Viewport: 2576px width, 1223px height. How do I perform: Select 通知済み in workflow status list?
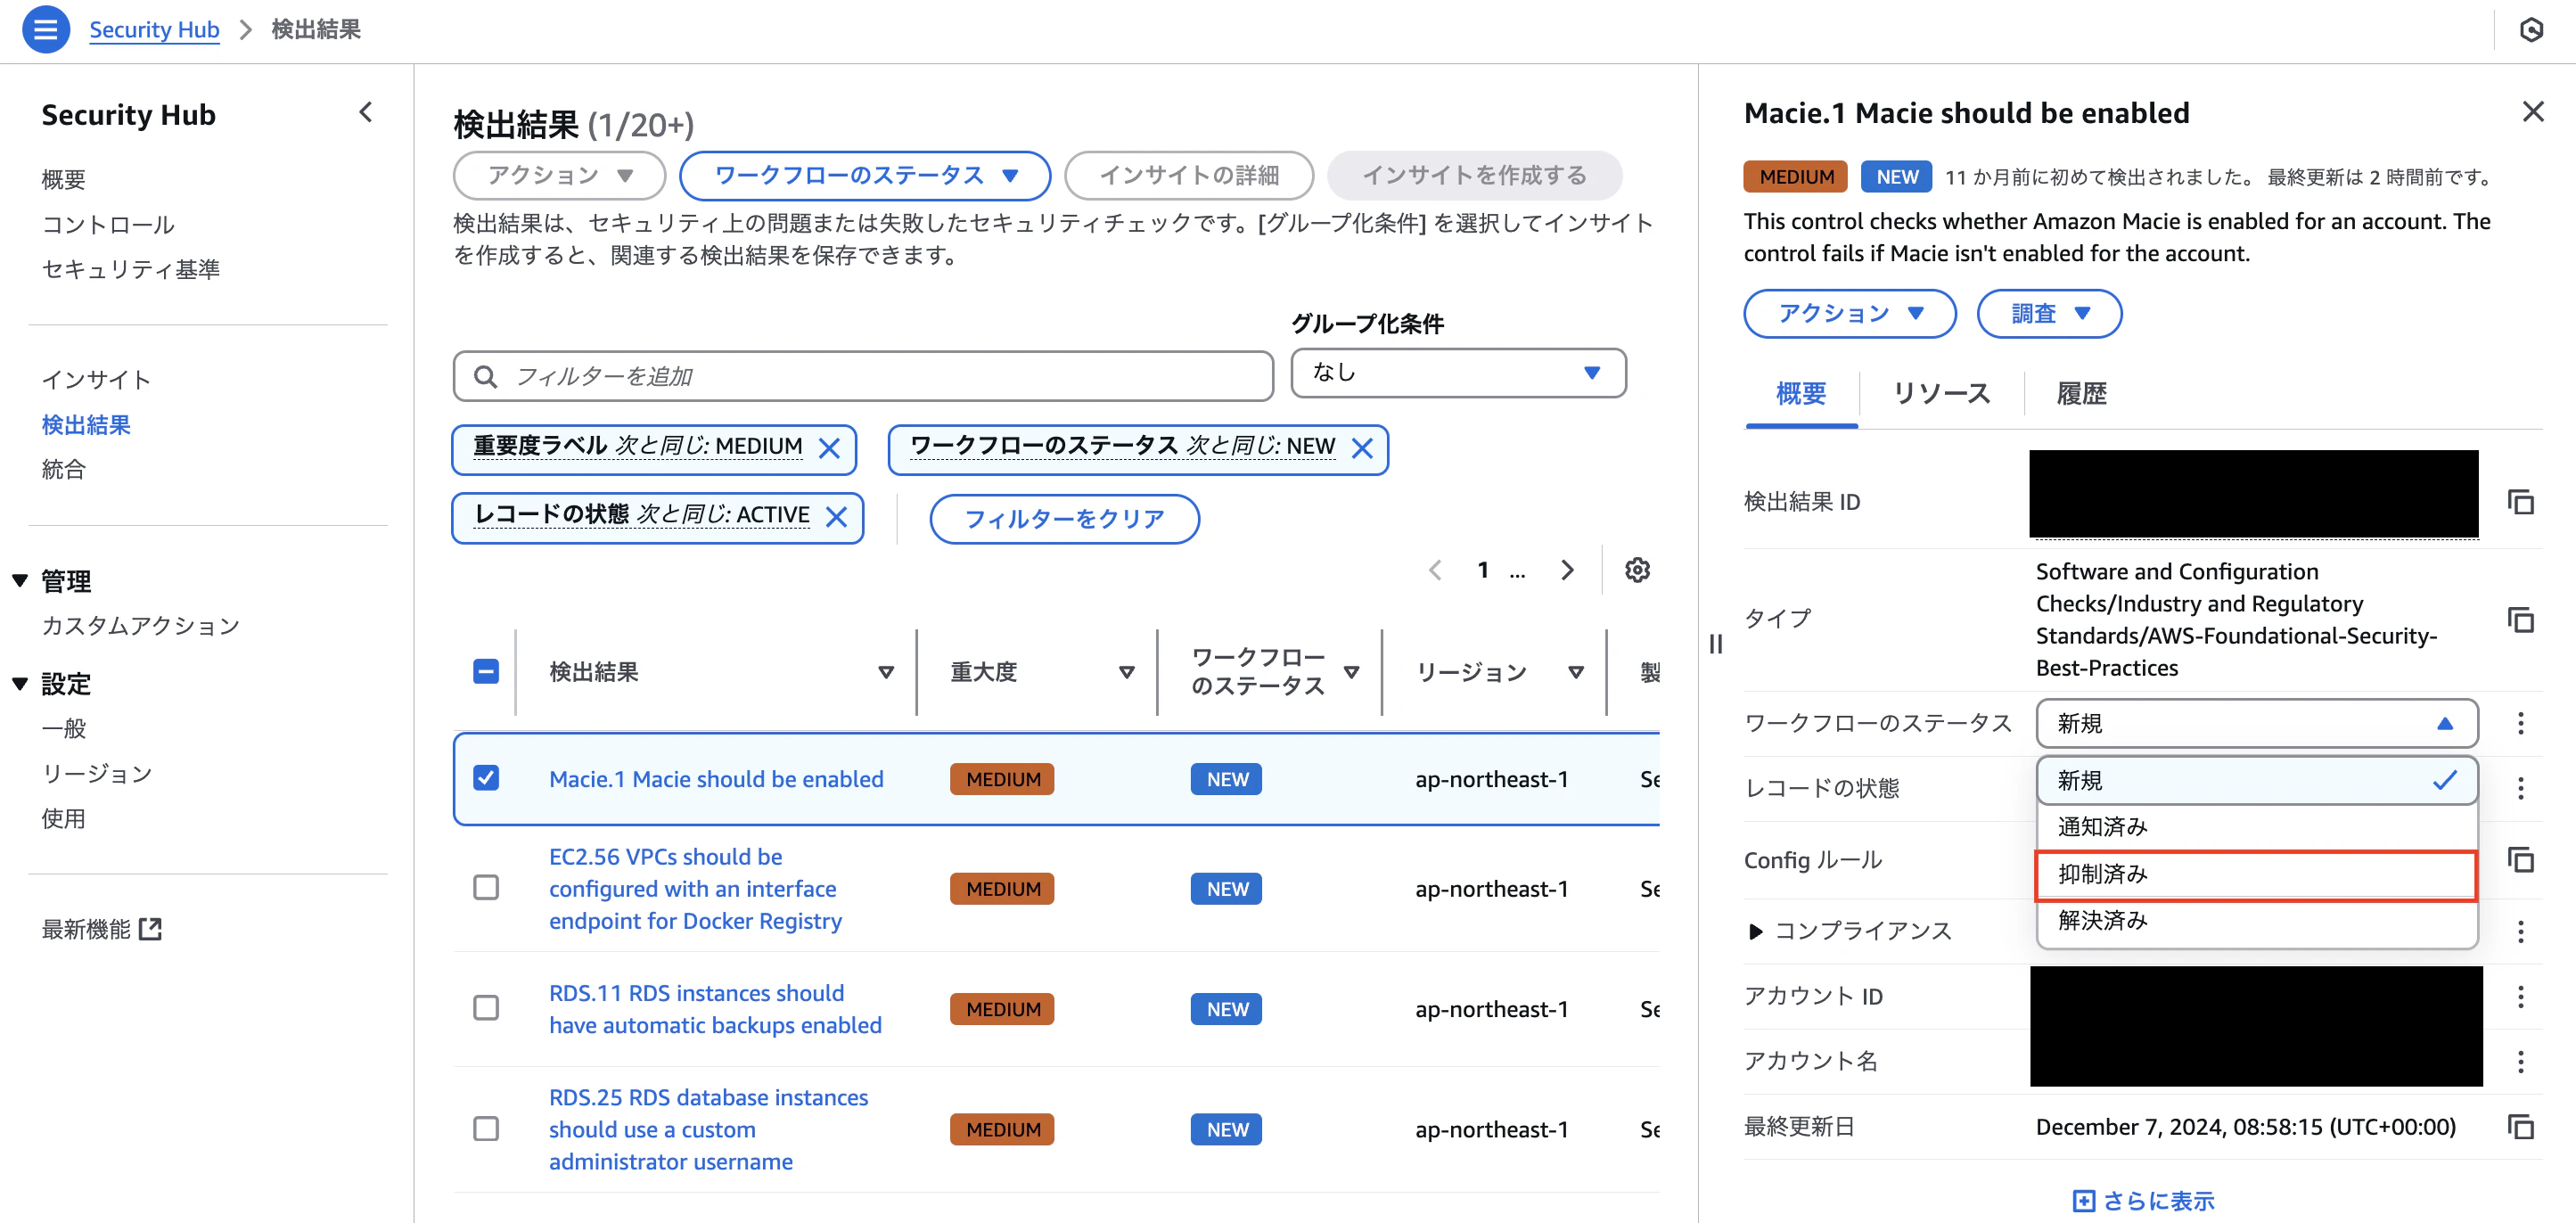[2257, 827]
